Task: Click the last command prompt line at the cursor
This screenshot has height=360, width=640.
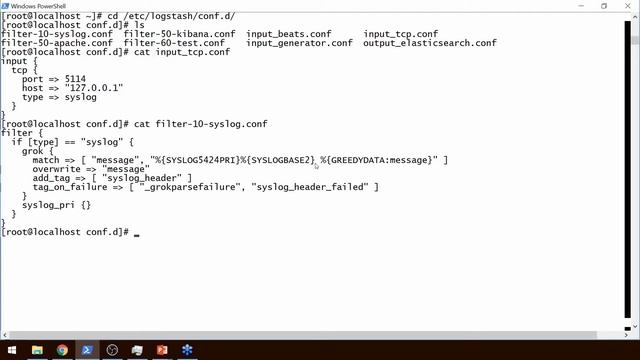Action: [x=70, y=232]
